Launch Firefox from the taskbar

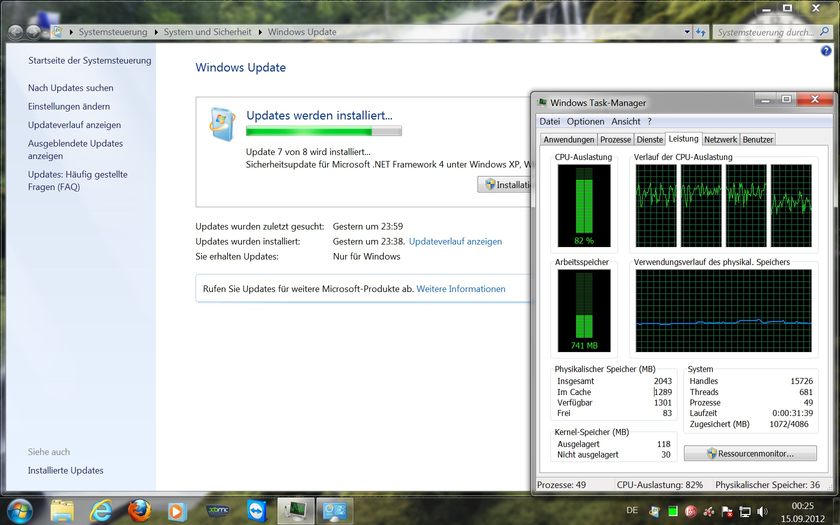click(139, 511)
